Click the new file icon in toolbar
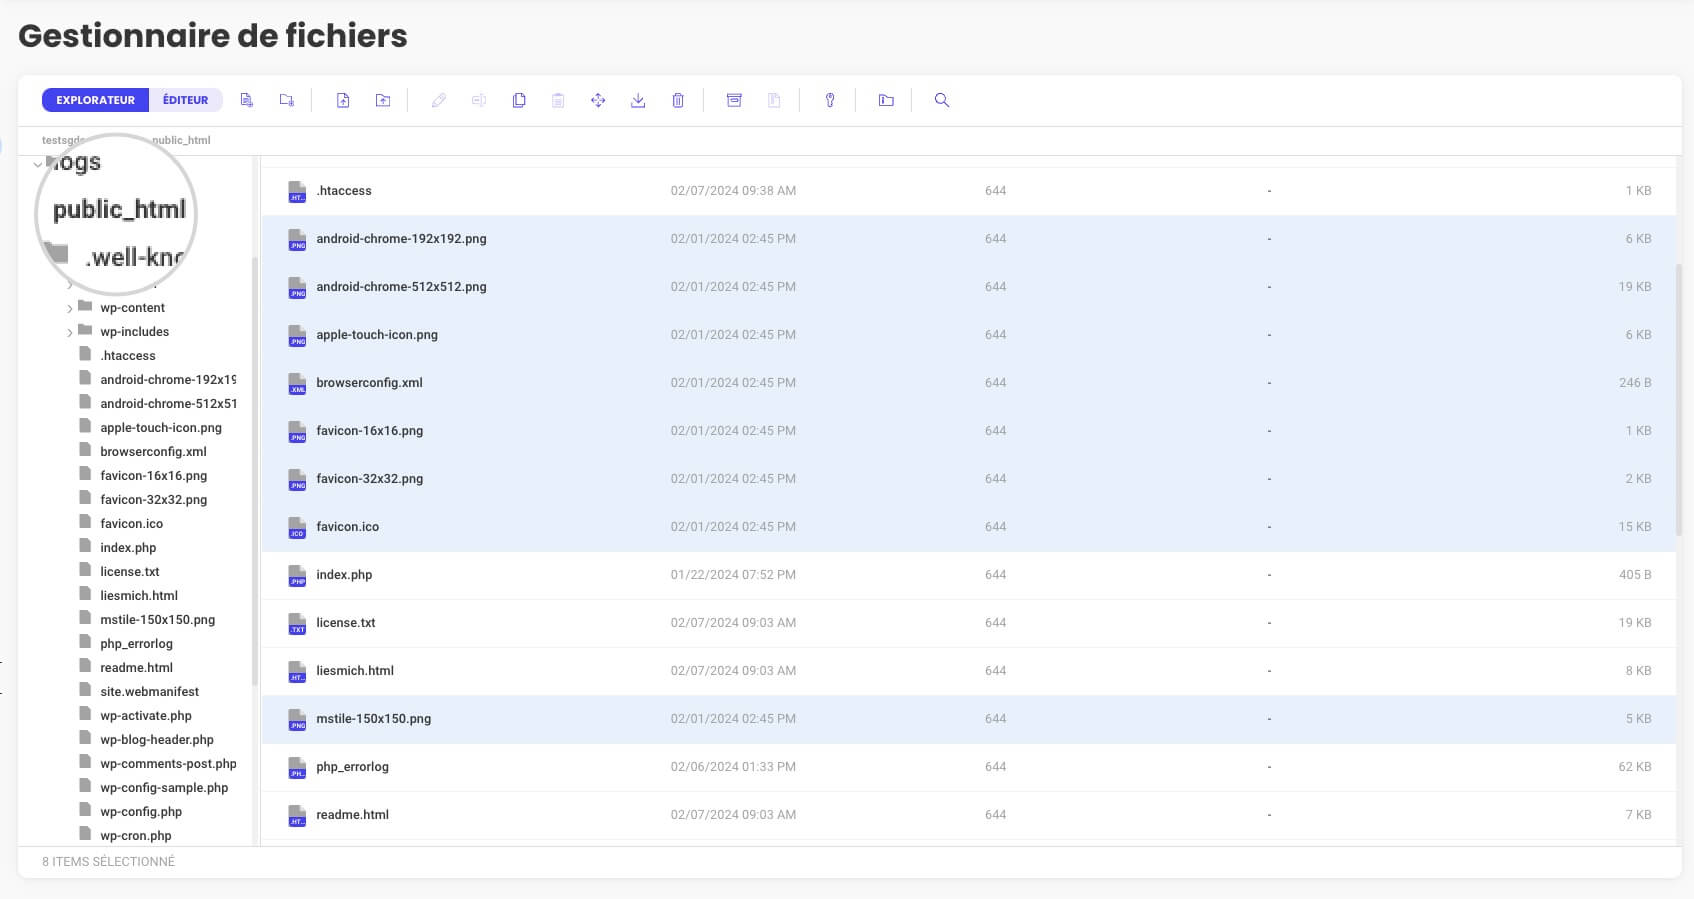Screen dimensions: 1694x899 pos(247,100)
